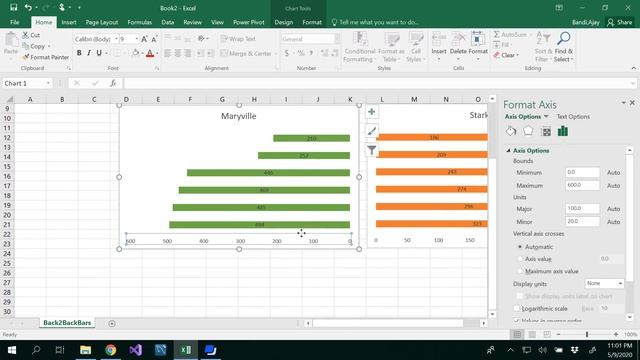
Task: Collapse the Axis Options section
Action: coord(509,151)
